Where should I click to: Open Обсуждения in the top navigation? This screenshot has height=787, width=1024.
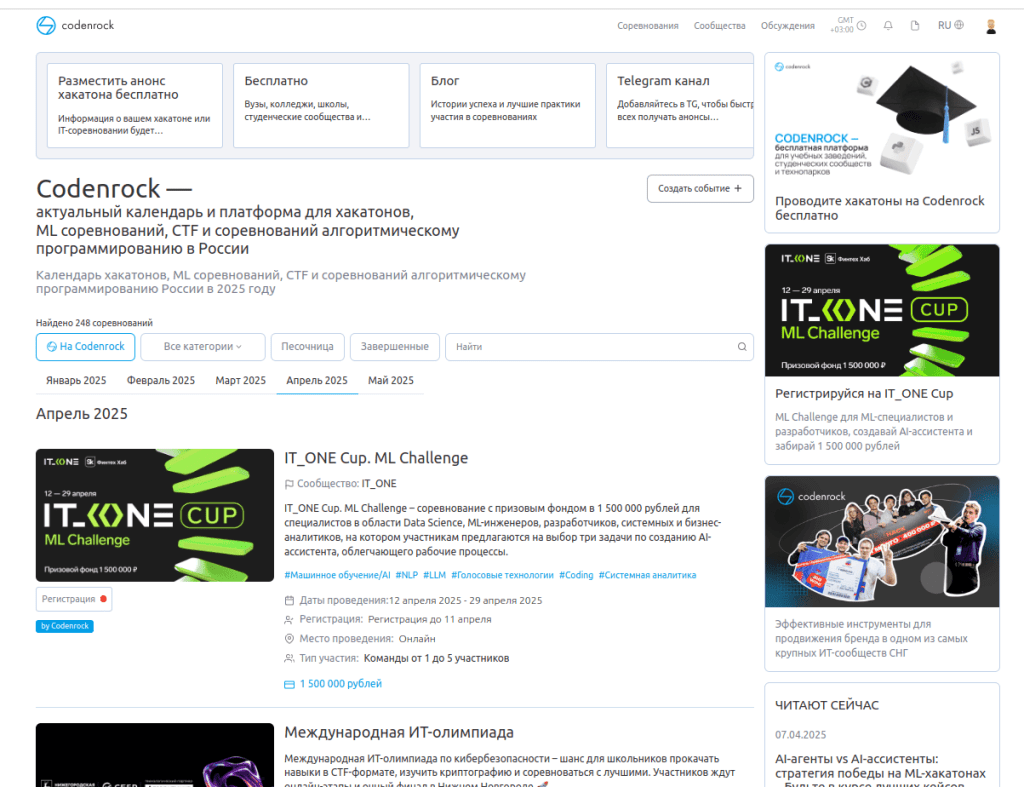(788, 25)
